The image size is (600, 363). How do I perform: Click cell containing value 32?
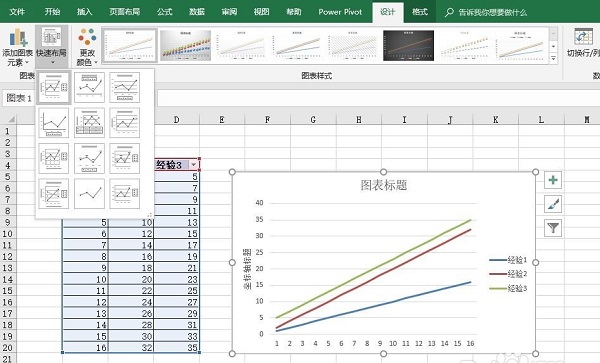coord(131,348)
